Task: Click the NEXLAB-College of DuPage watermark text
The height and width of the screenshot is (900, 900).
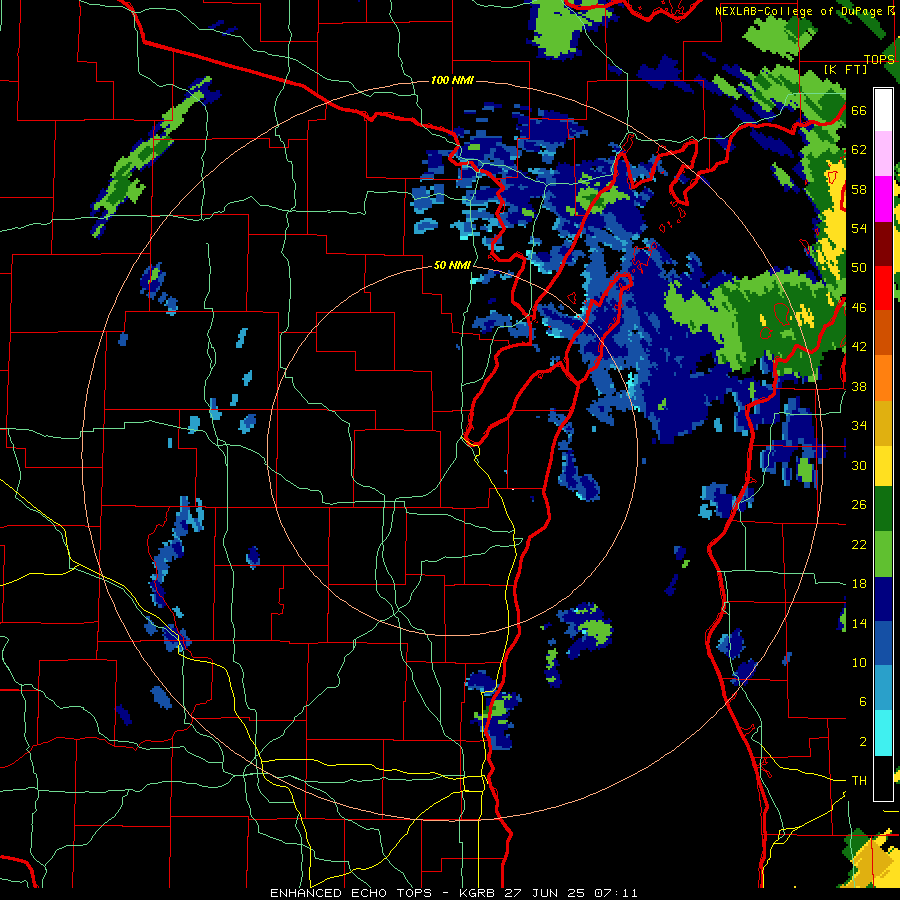Action: 804,11
